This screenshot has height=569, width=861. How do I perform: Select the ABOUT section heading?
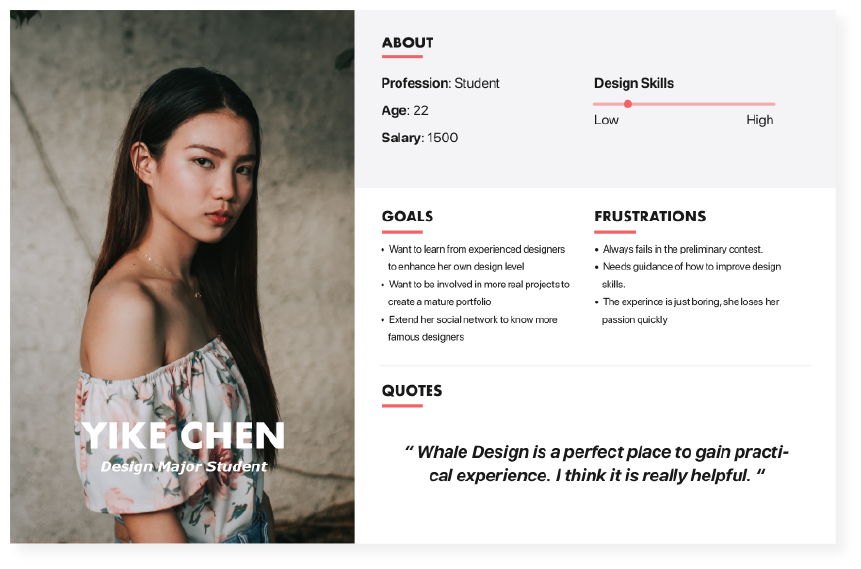click(407, 43)
